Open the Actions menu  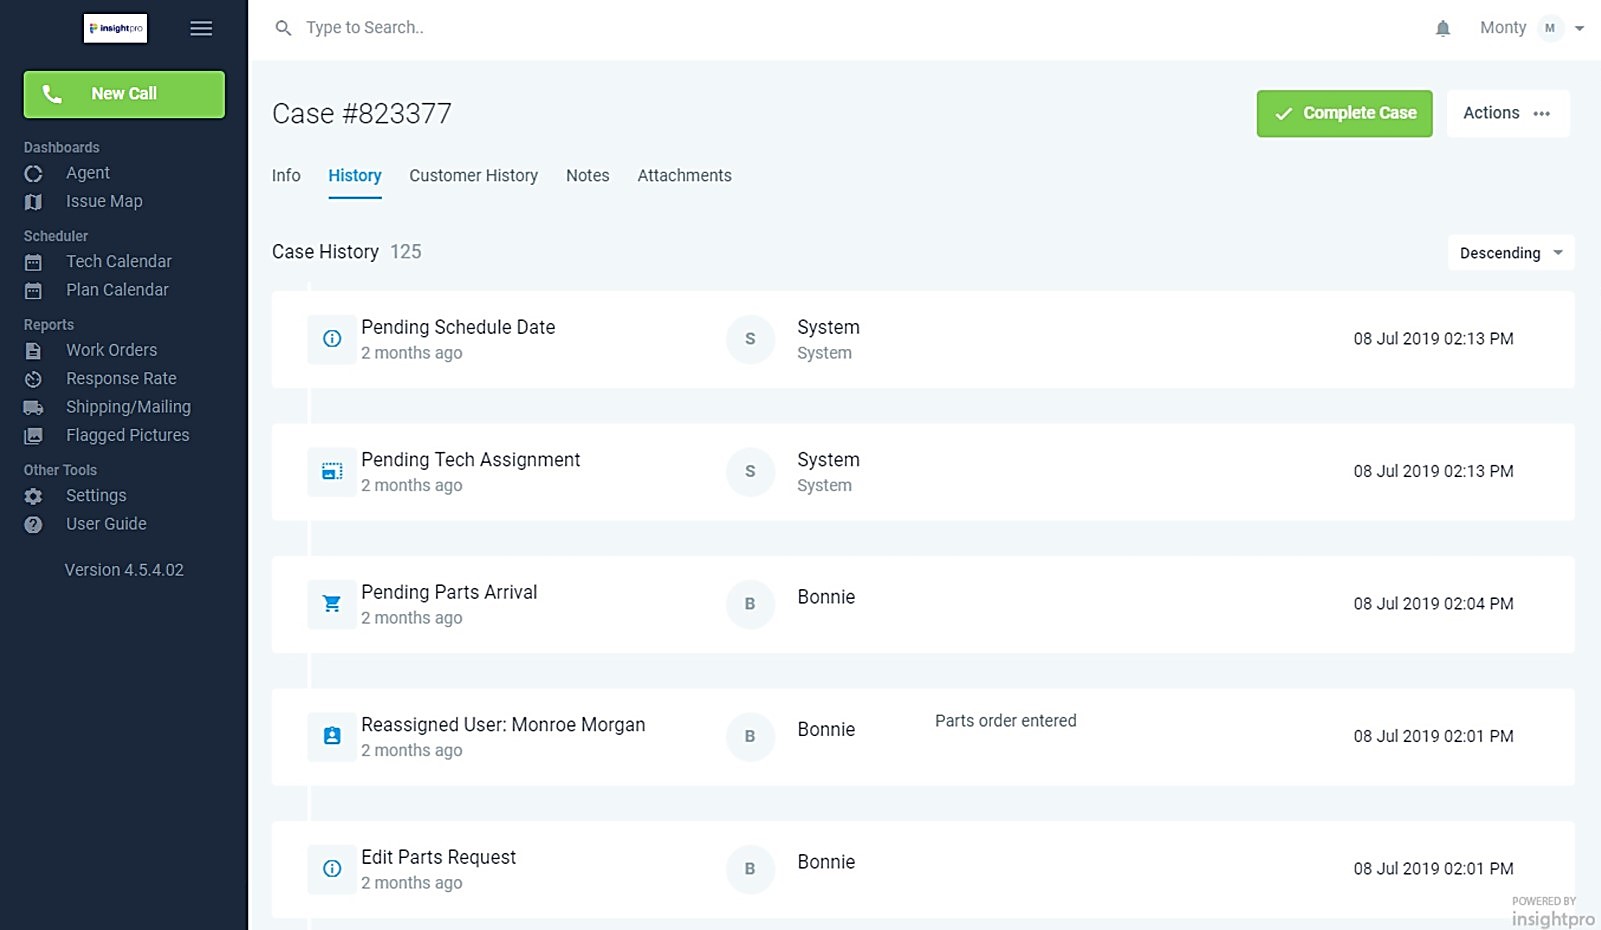(x=1507, y=113)
